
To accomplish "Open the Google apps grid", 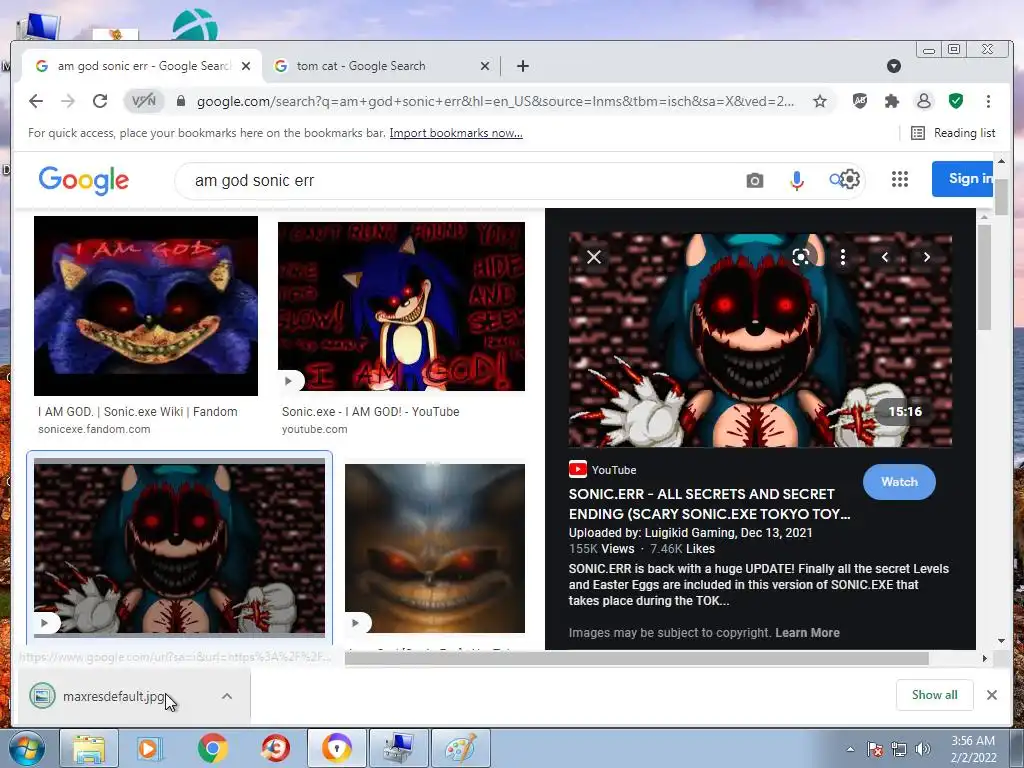I will 900,179.
